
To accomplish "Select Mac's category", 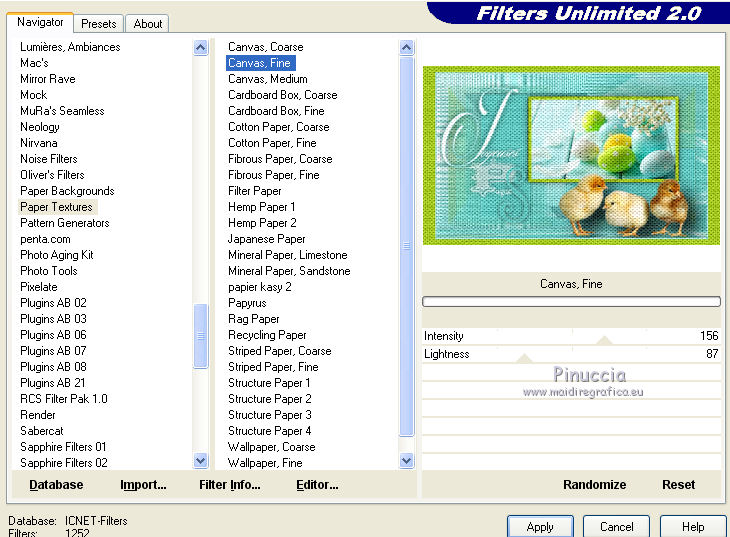I will click(34, 63).
